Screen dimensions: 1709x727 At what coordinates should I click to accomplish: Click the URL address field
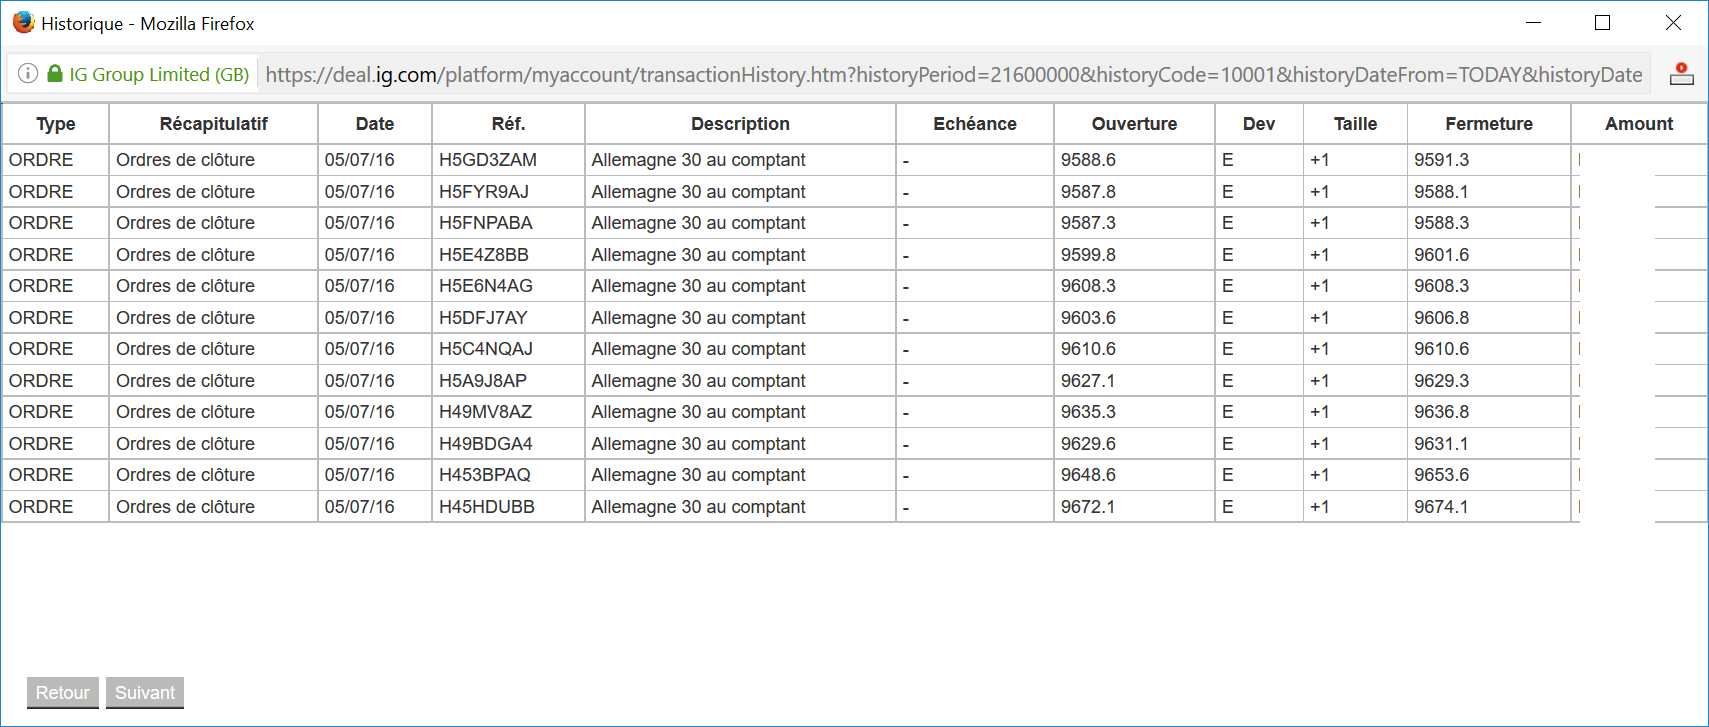[x=954, y=74]
